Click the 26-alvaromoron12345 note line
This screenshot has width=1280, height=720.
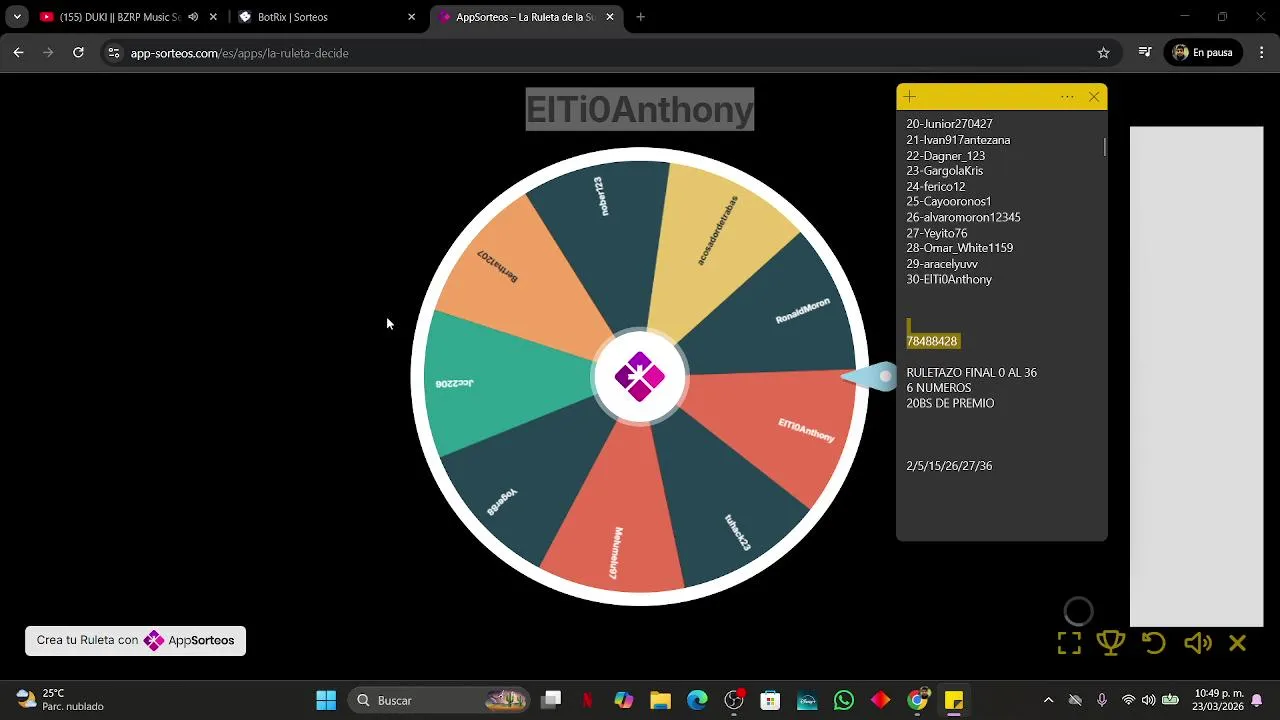pos(963,217)
